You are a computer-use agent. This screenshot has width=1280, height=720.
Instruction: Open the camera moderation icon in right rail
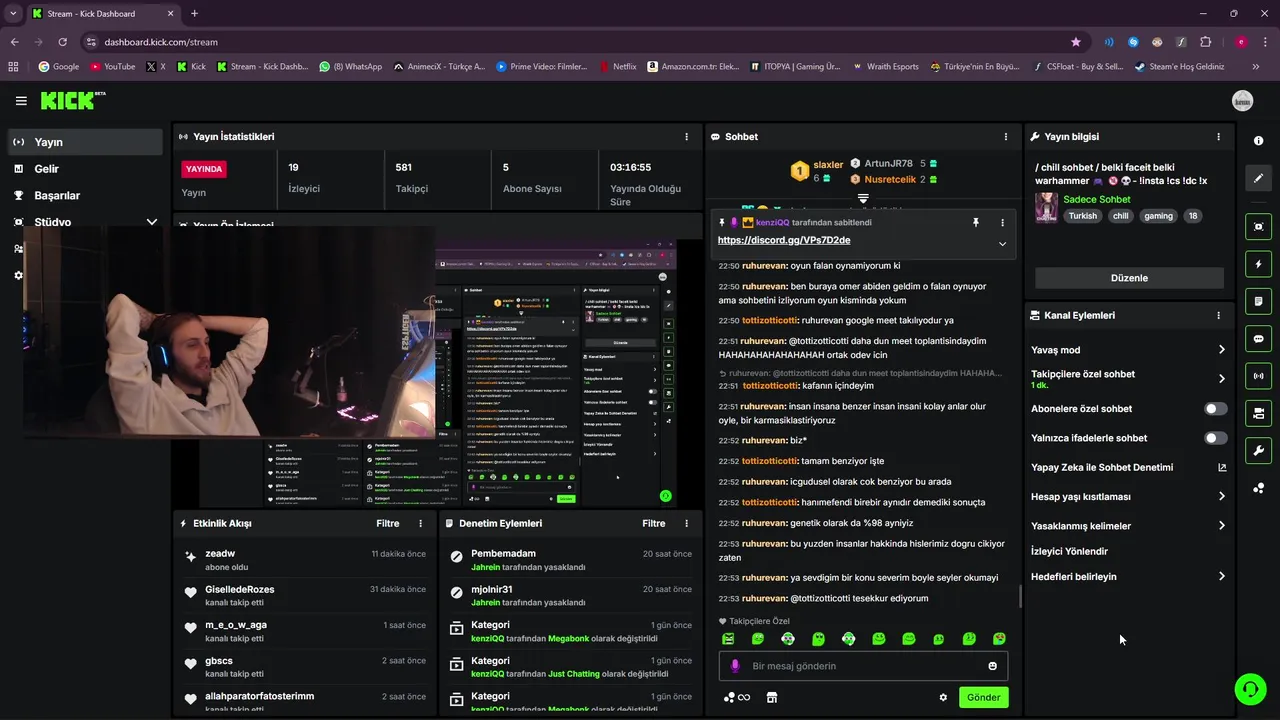coord(1258,413)
